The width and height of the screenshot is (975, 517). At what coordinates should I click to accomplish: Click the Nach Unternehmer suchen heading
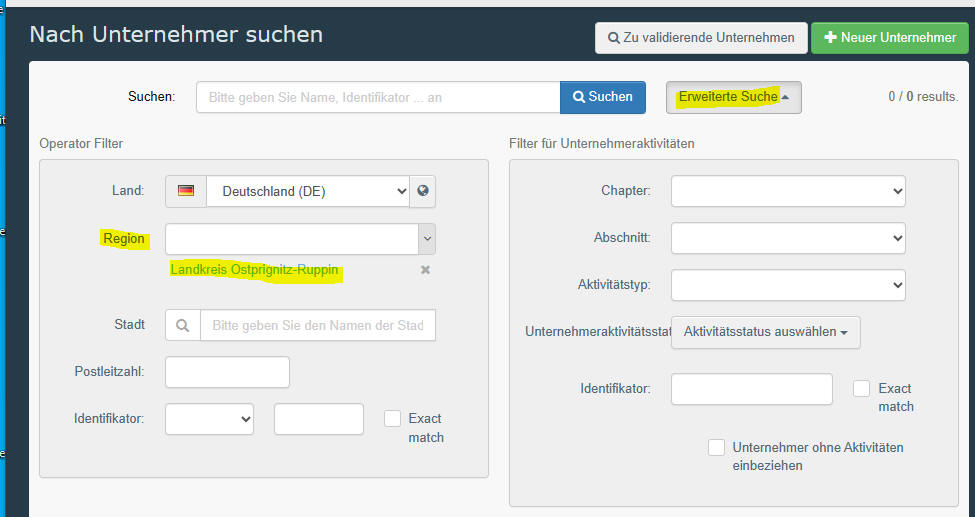177,35
